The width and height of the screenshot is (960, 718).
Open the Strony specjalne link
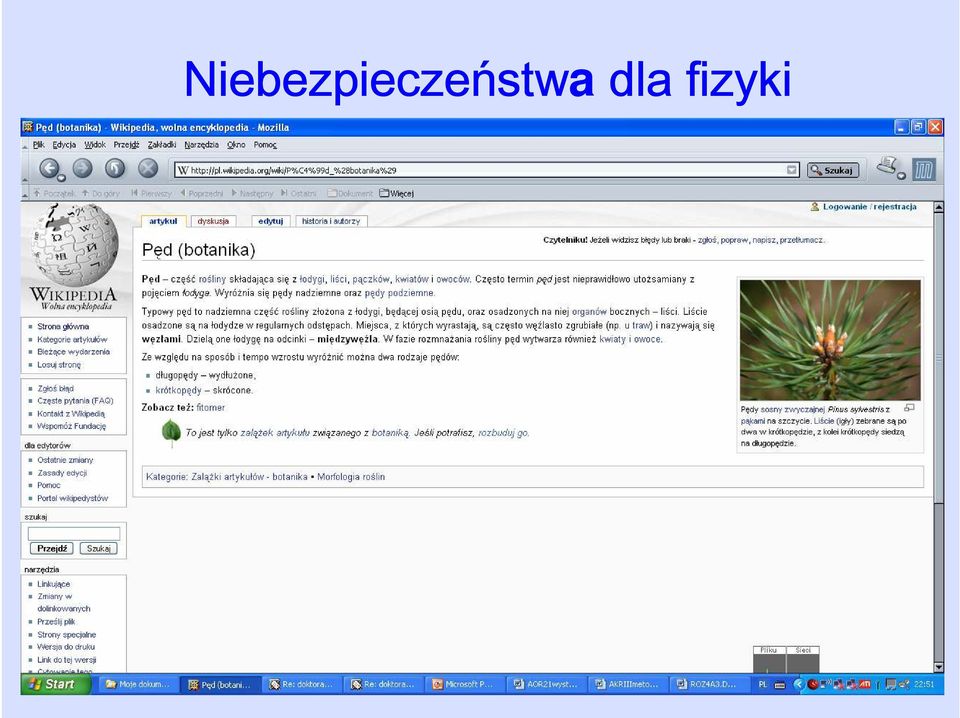pyautogui.click(x=67, y=634)
